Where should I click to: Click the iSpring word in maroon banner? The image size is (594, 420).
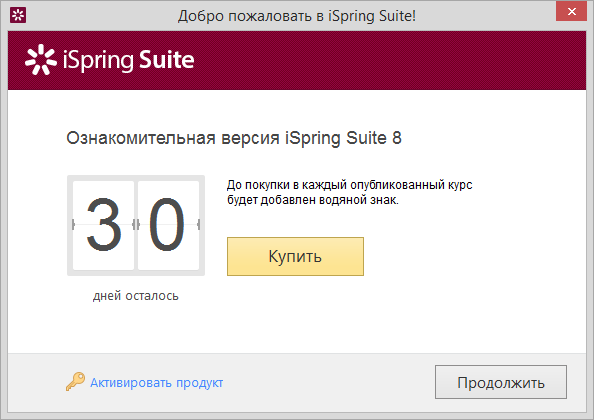point(98,61)
